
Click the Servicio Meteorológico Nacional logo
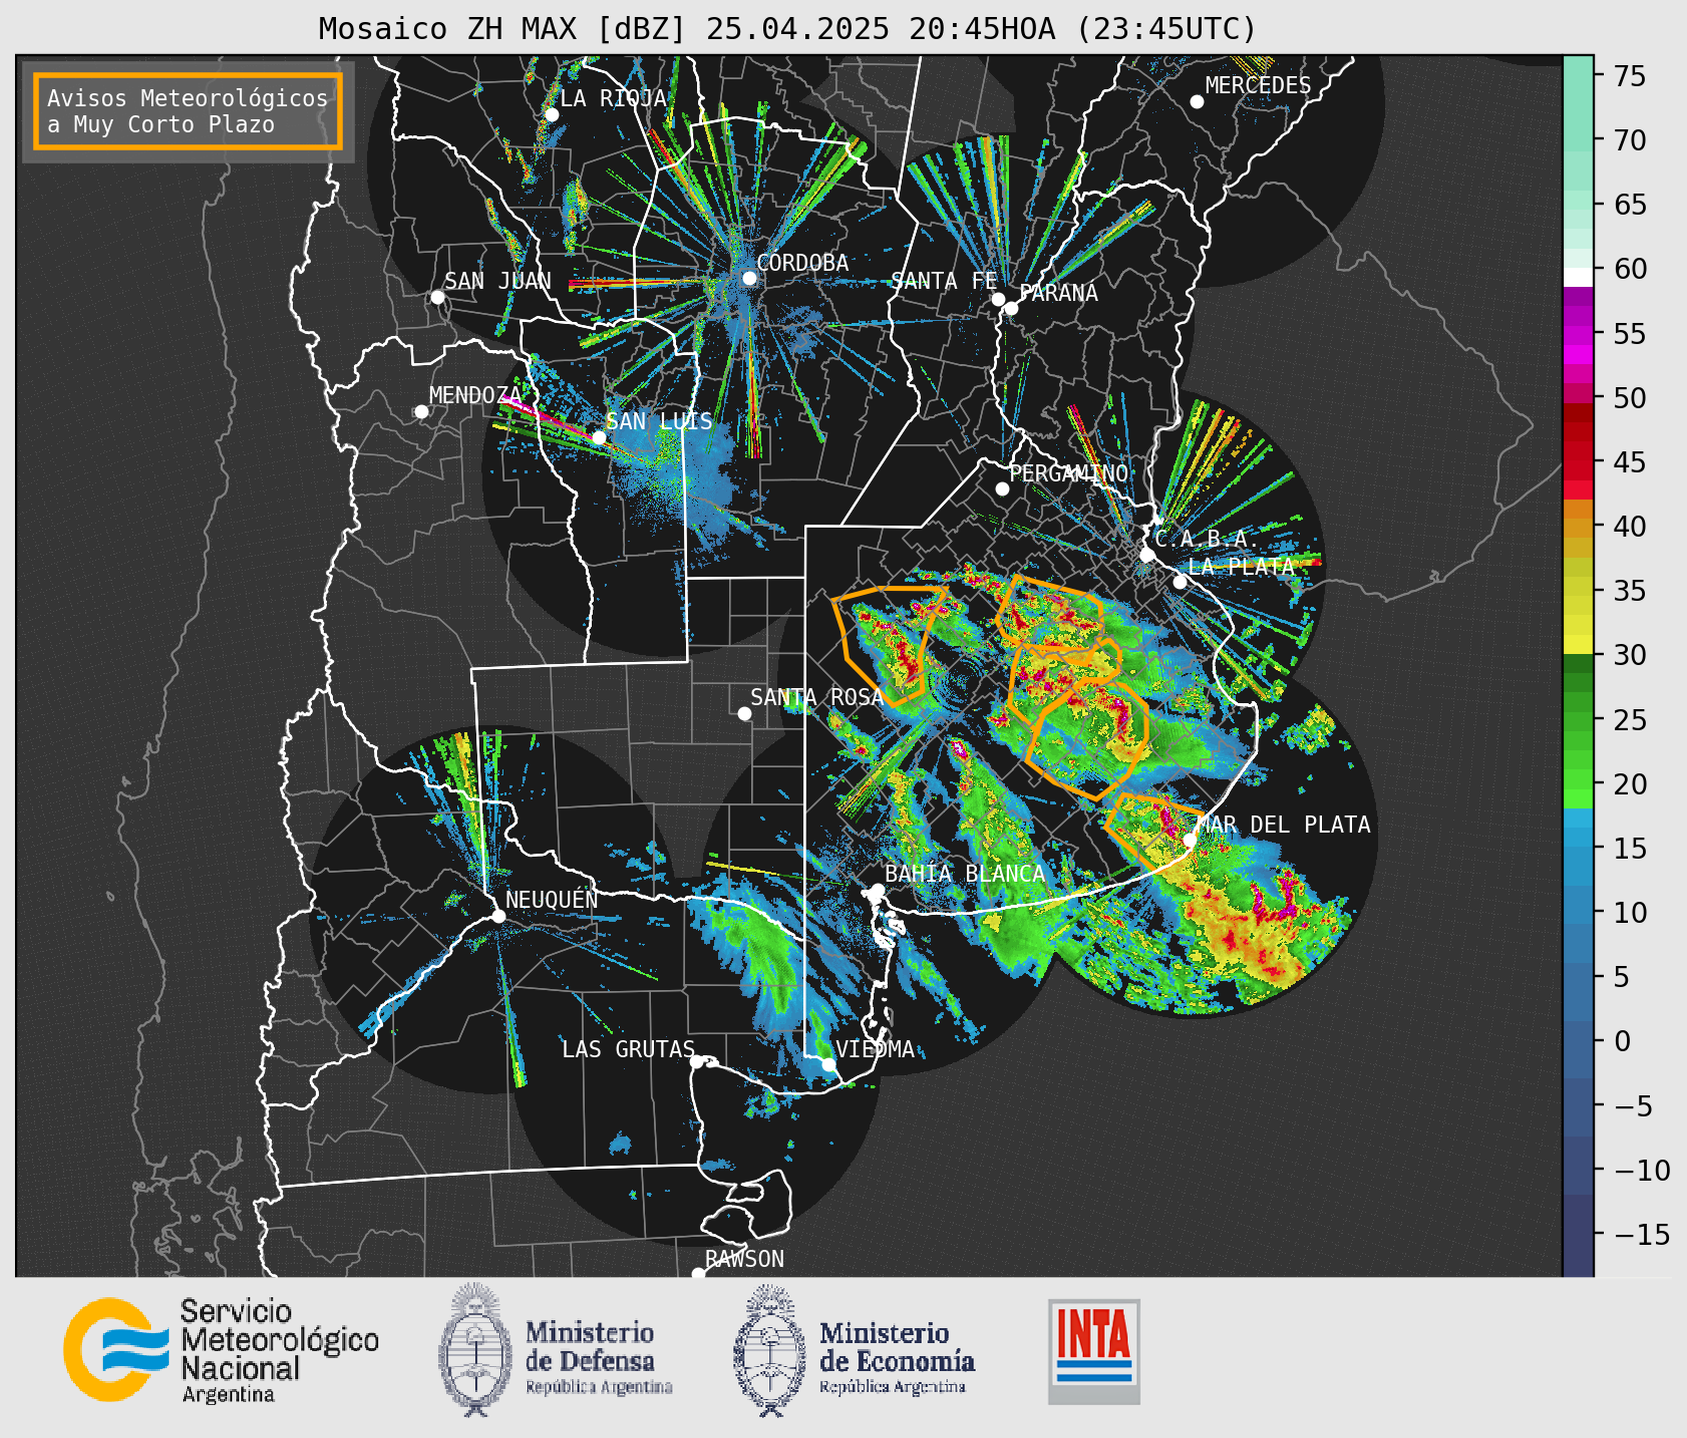[221, 1350]
